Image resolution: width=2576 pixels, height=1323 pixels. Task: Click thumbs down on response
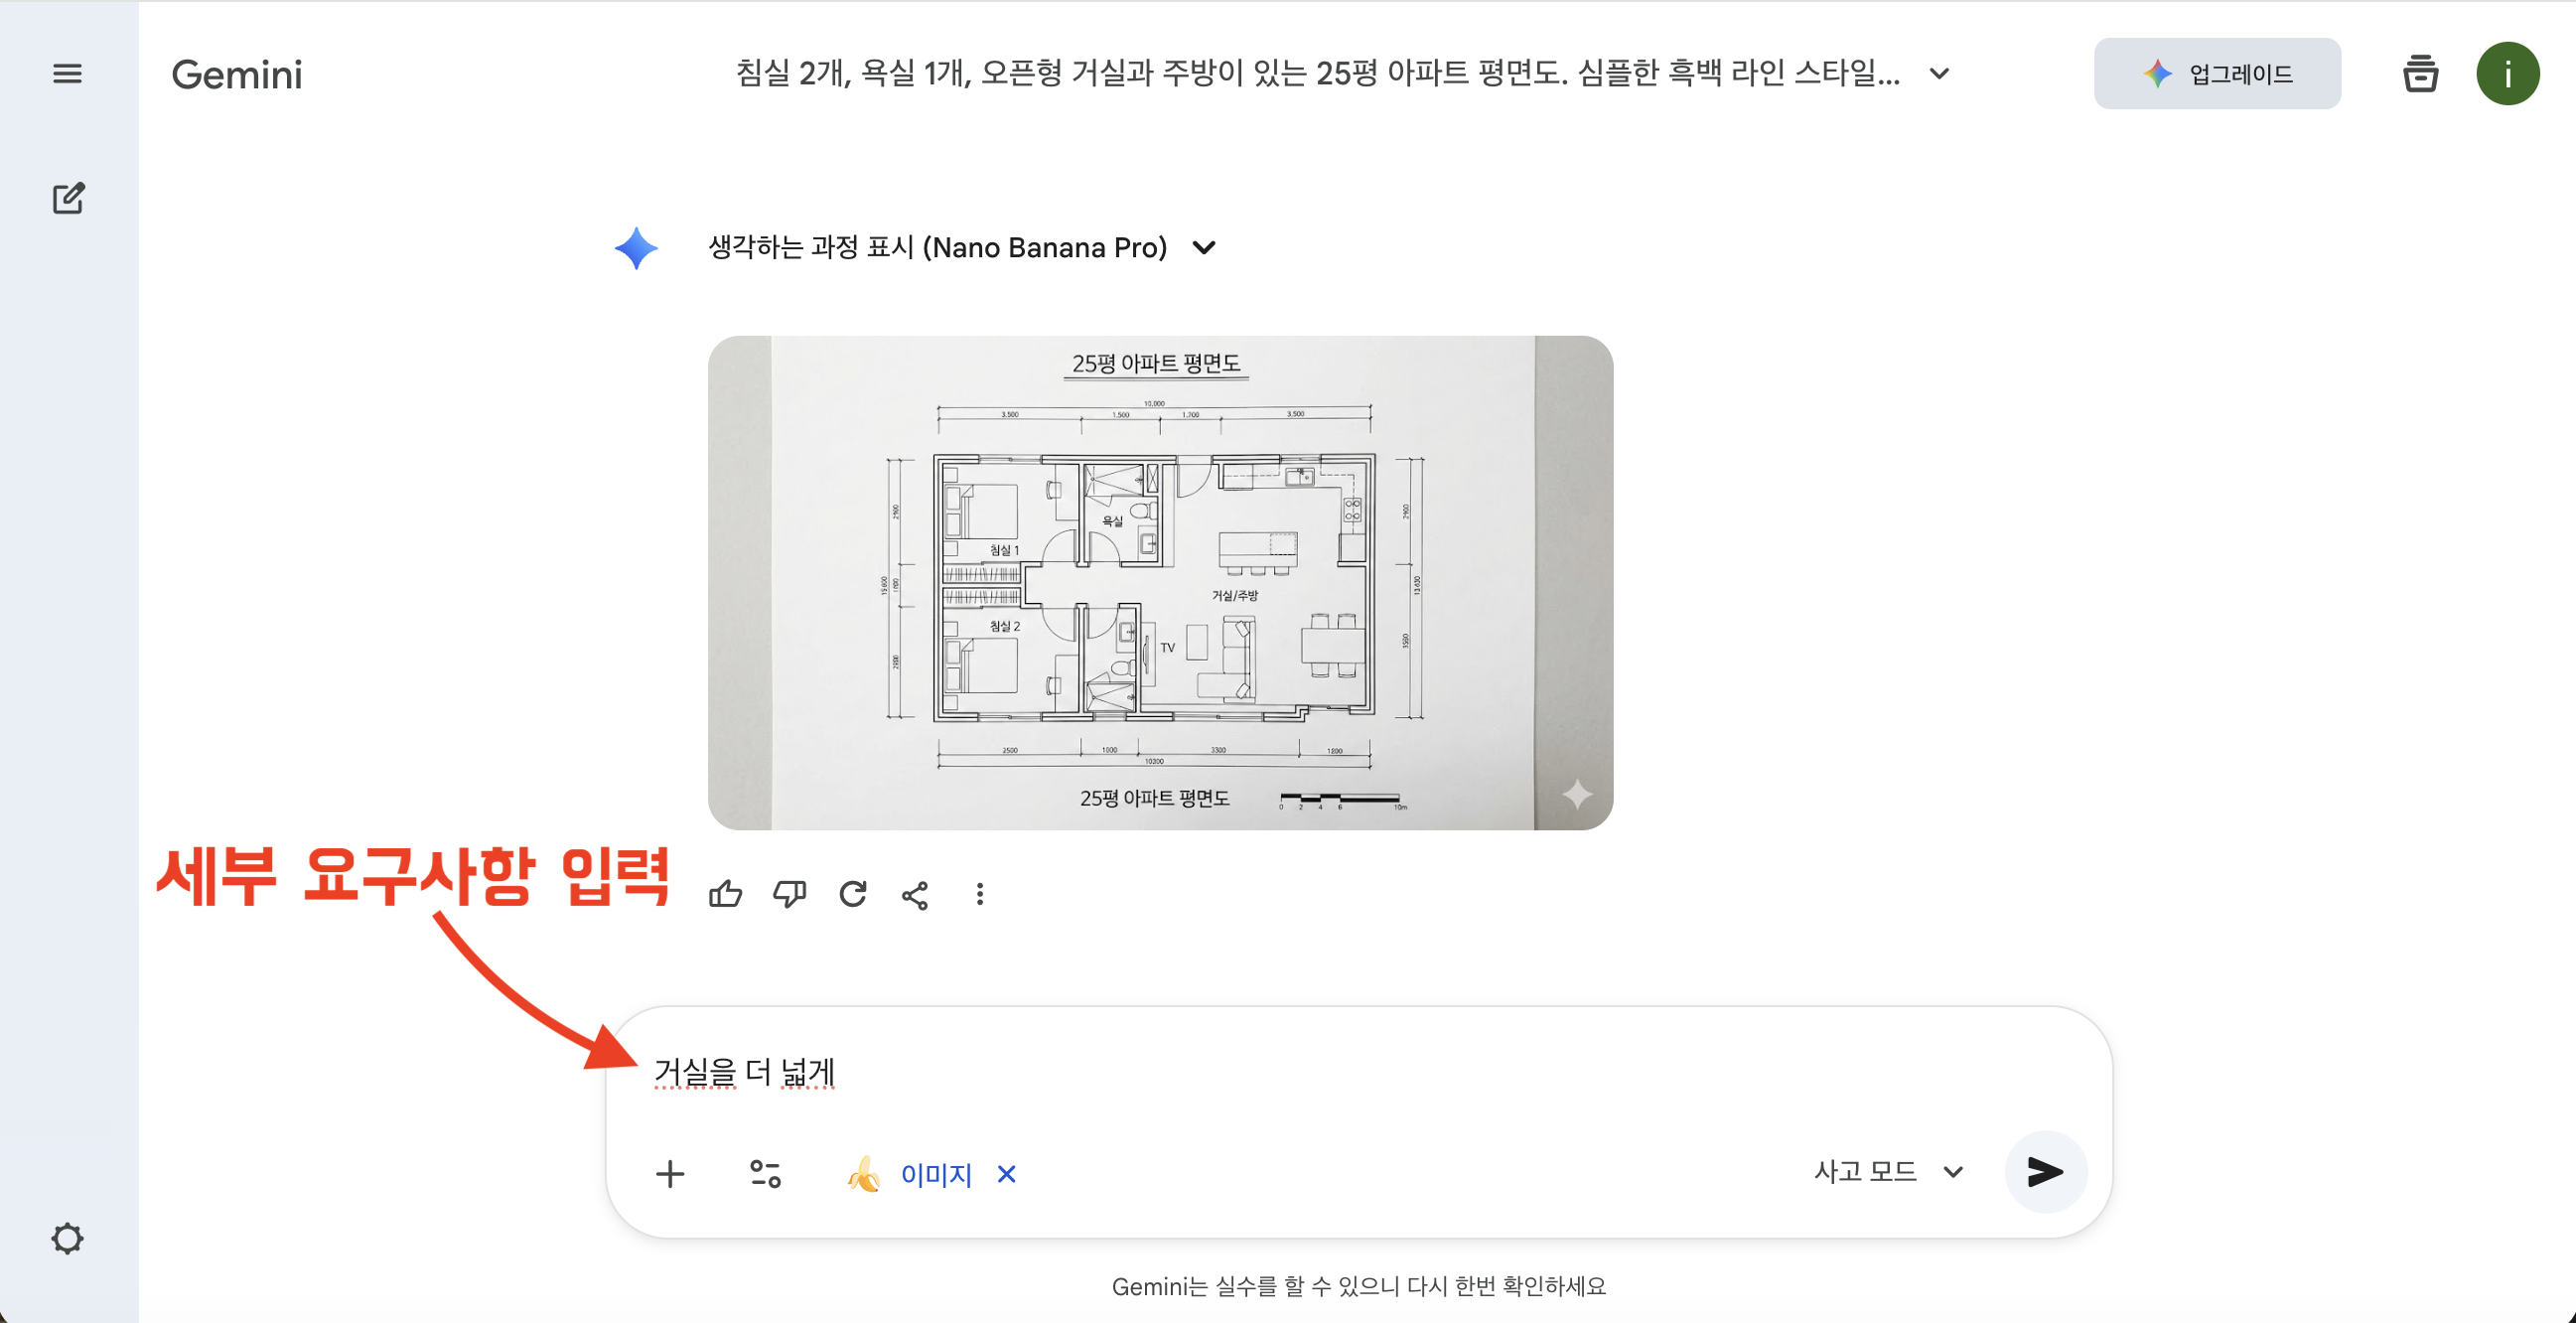789,894
